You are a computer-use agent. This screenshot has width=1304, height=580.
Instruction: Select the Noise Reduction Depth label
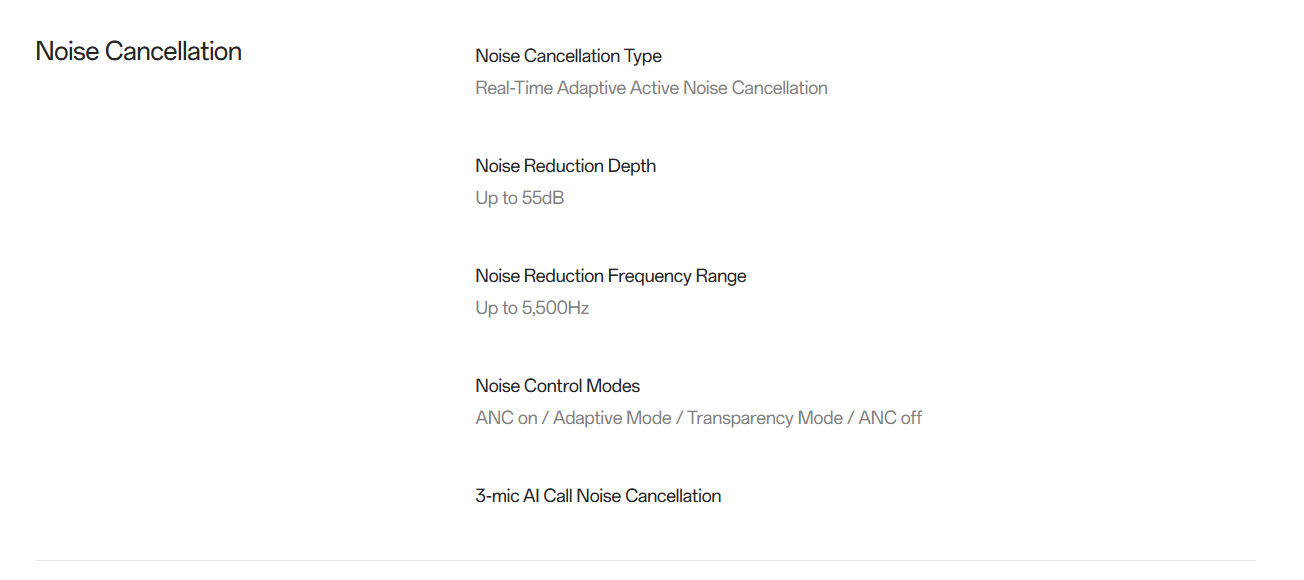point(565,166)
